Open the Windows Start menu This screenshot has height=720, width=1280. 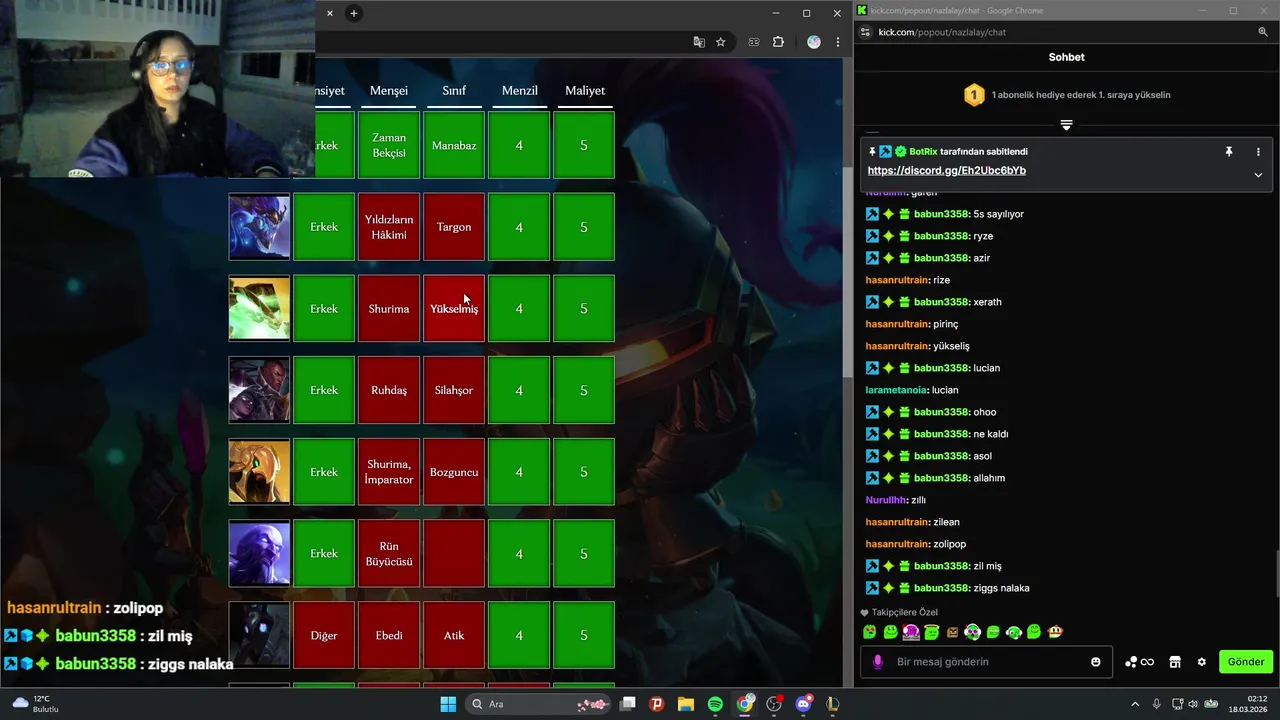point(448,704)
